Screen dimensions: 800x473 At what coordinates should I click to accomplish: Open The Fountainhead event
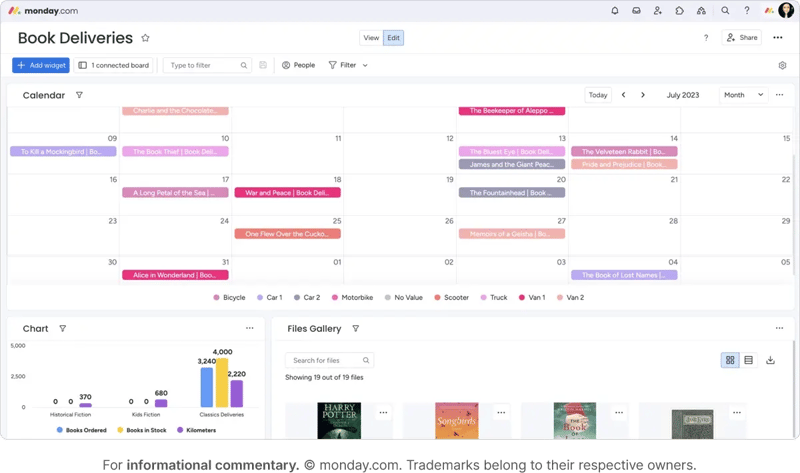pos(512,193)
